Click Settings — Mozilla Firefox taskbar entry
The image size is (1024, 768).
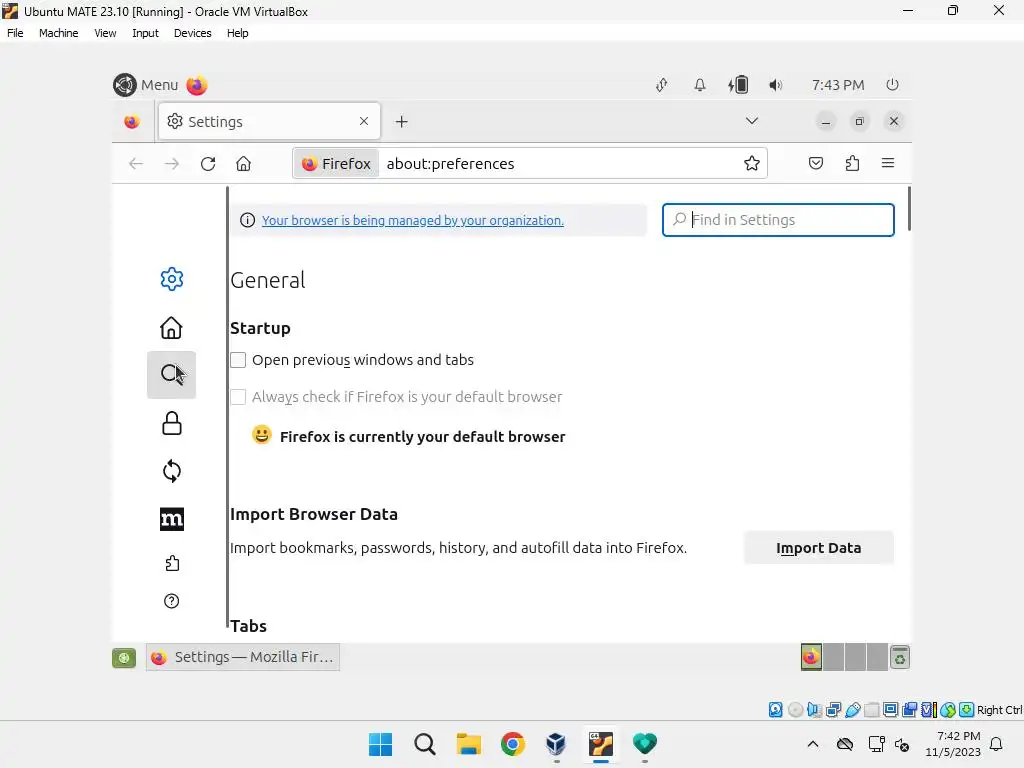(x=243, y=657)
